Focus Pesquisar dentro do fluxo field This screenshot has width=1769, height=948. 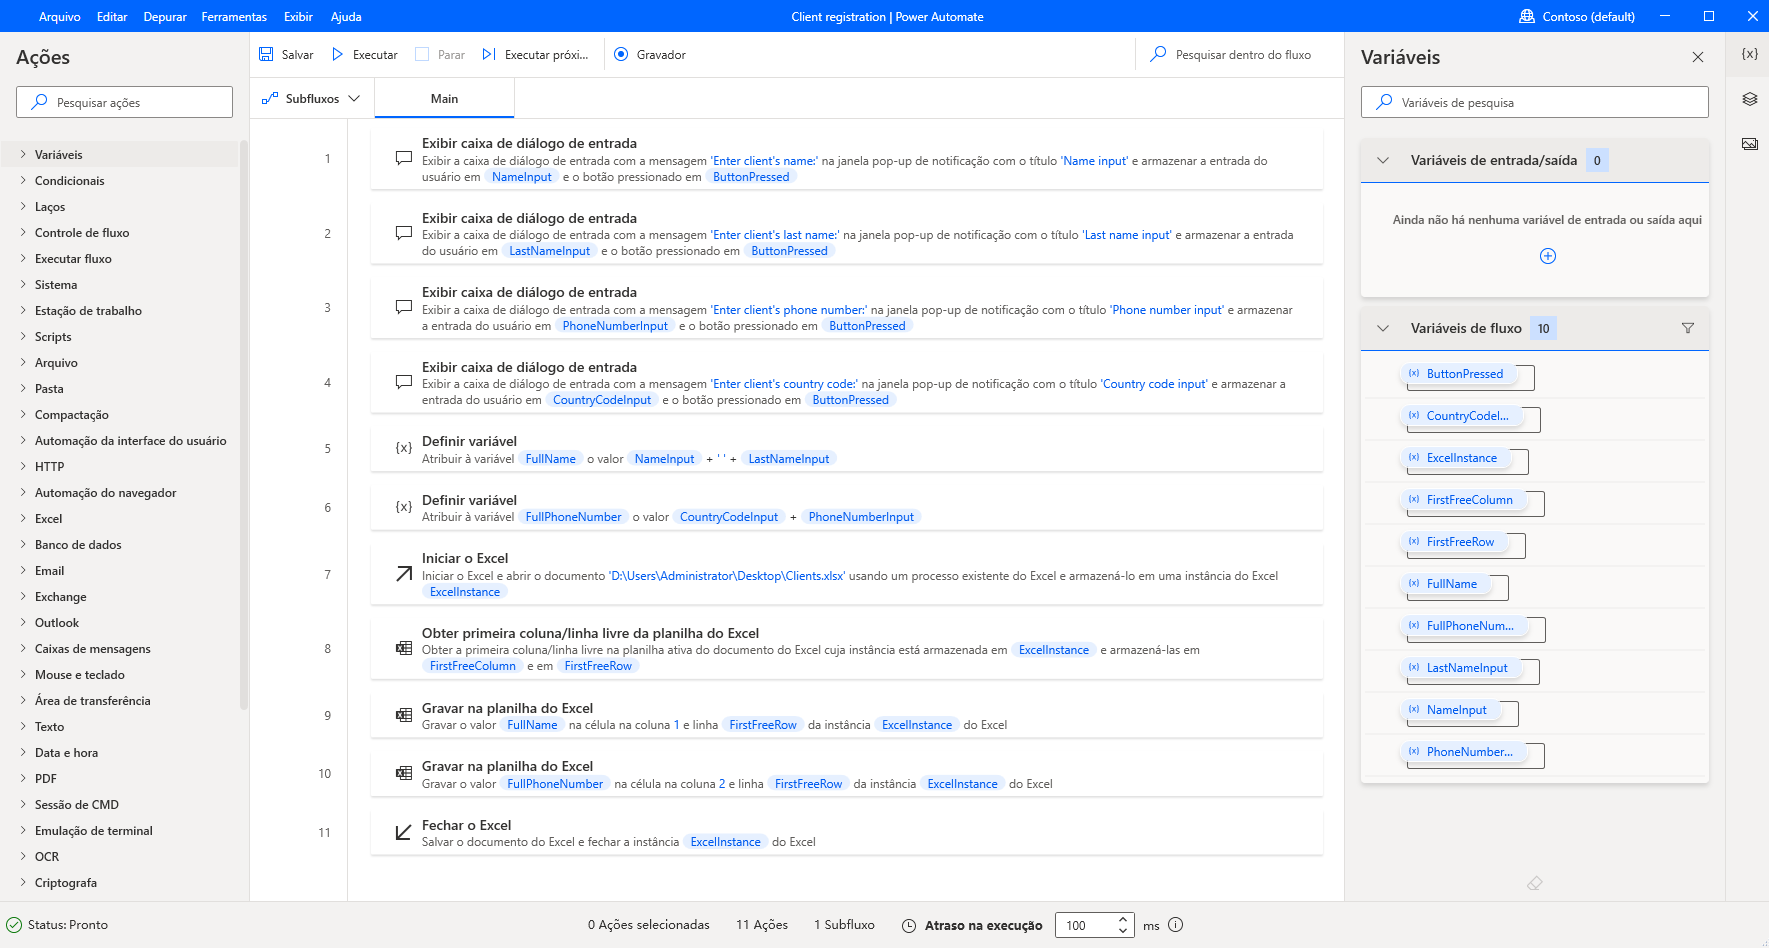pyautogui.click(x=1238, y=55)
